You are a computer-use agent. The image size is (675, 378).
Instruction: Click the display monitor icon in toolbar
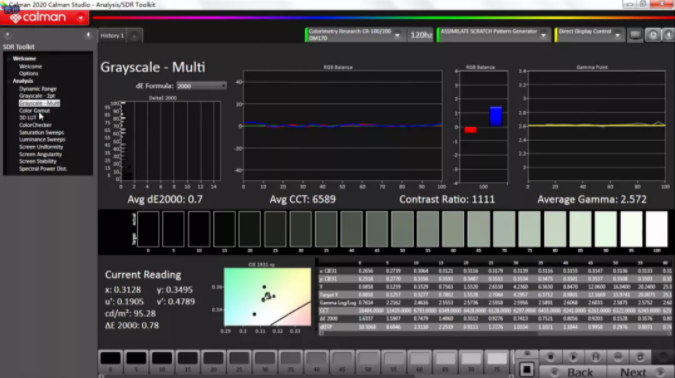(635, 35)
